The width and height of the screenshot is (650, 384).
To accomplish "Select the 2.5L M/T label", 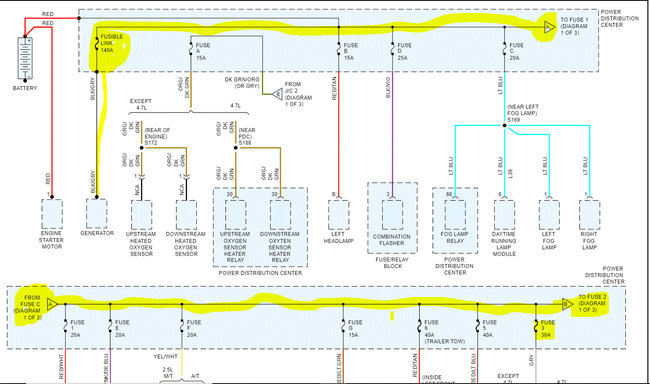I will pyautogui.click(x=168, y=373).
